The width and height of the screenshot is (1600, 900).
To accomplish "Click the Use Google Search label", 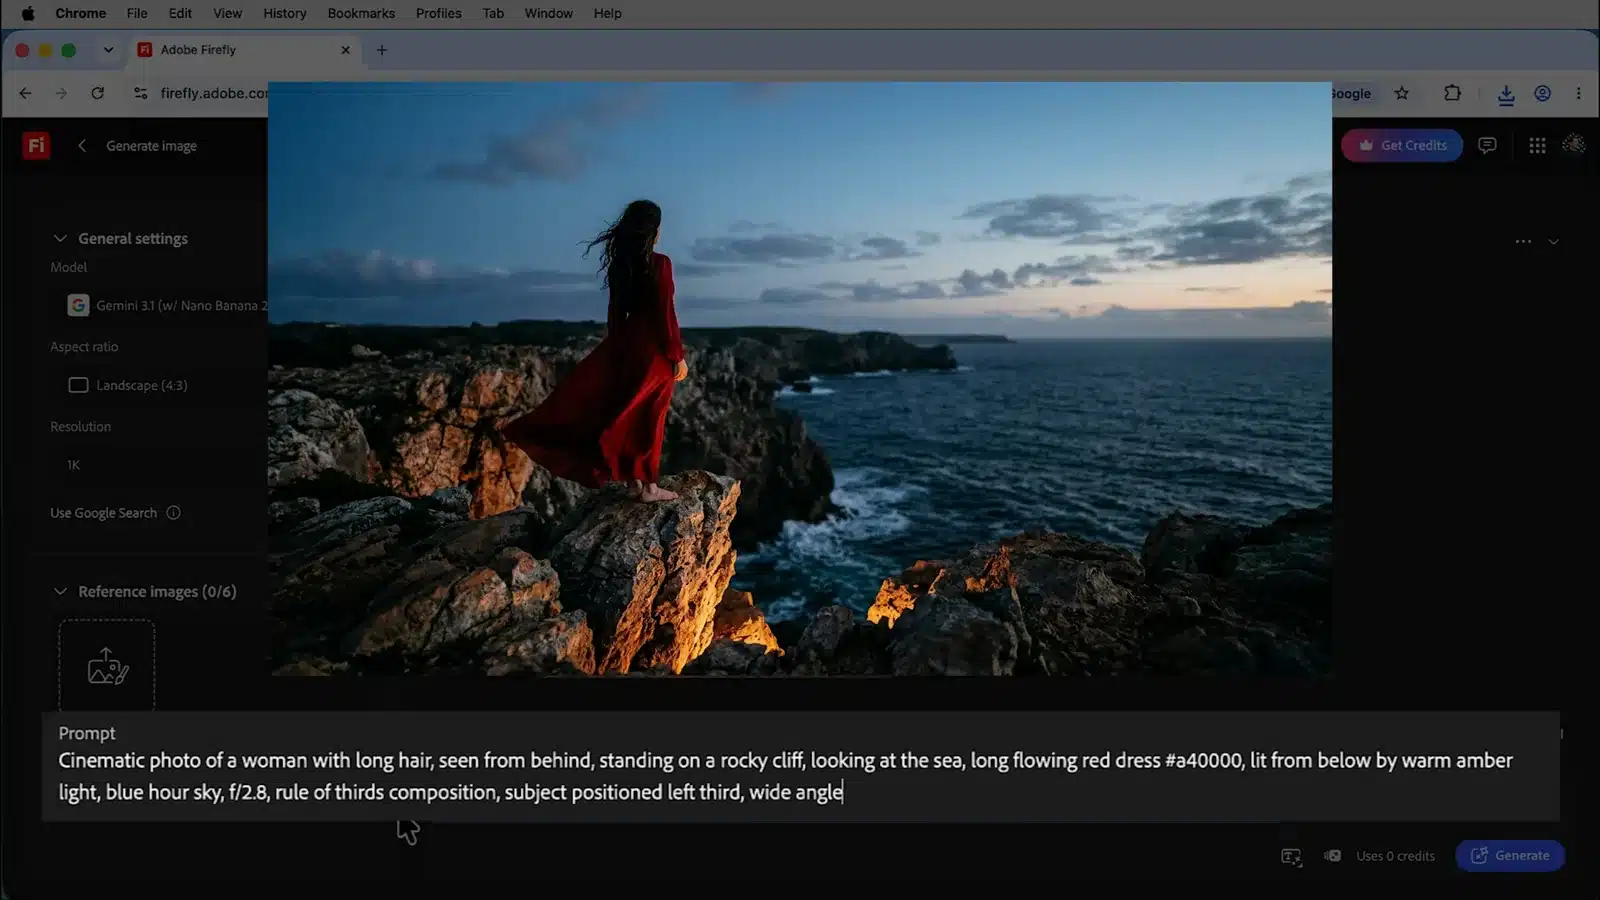I will point(104,513).
